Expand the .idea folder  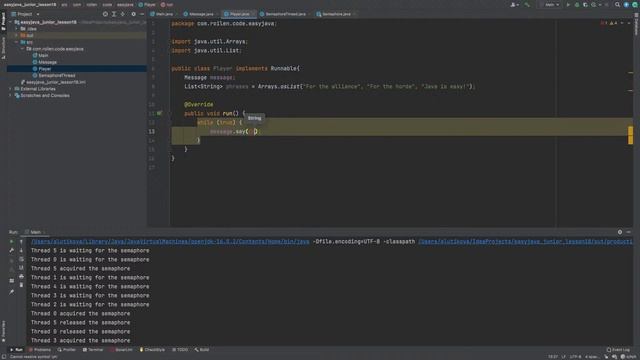pos(17,29)
